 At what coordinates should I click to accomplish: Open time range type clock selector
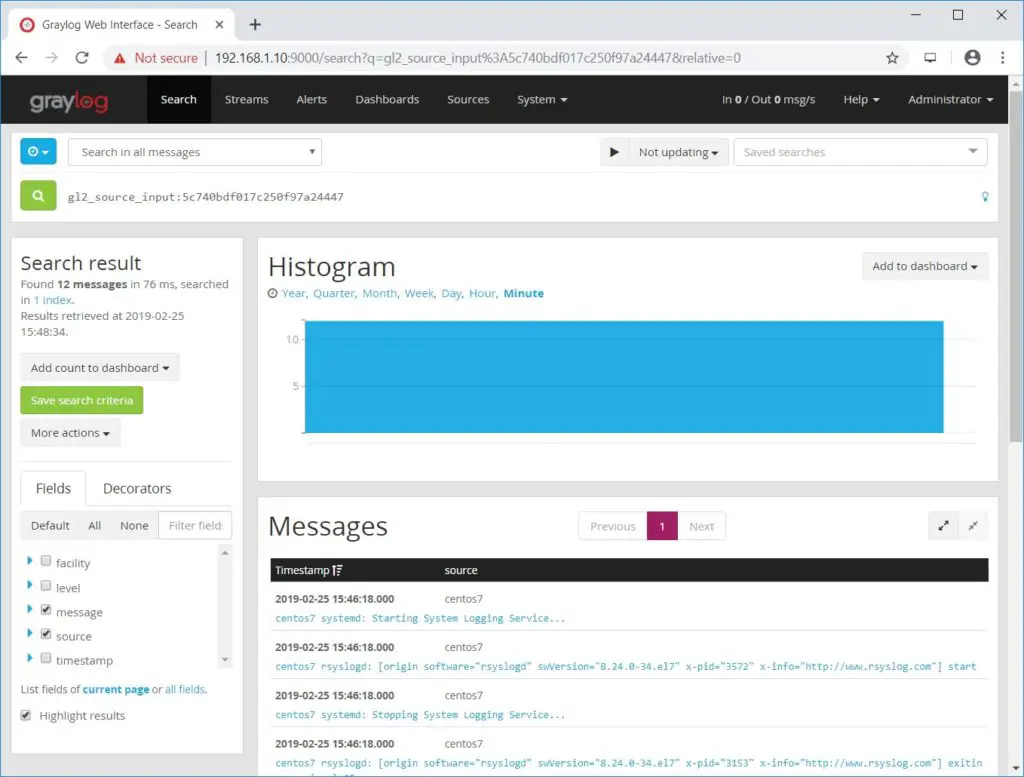click(x=38, y=151)
